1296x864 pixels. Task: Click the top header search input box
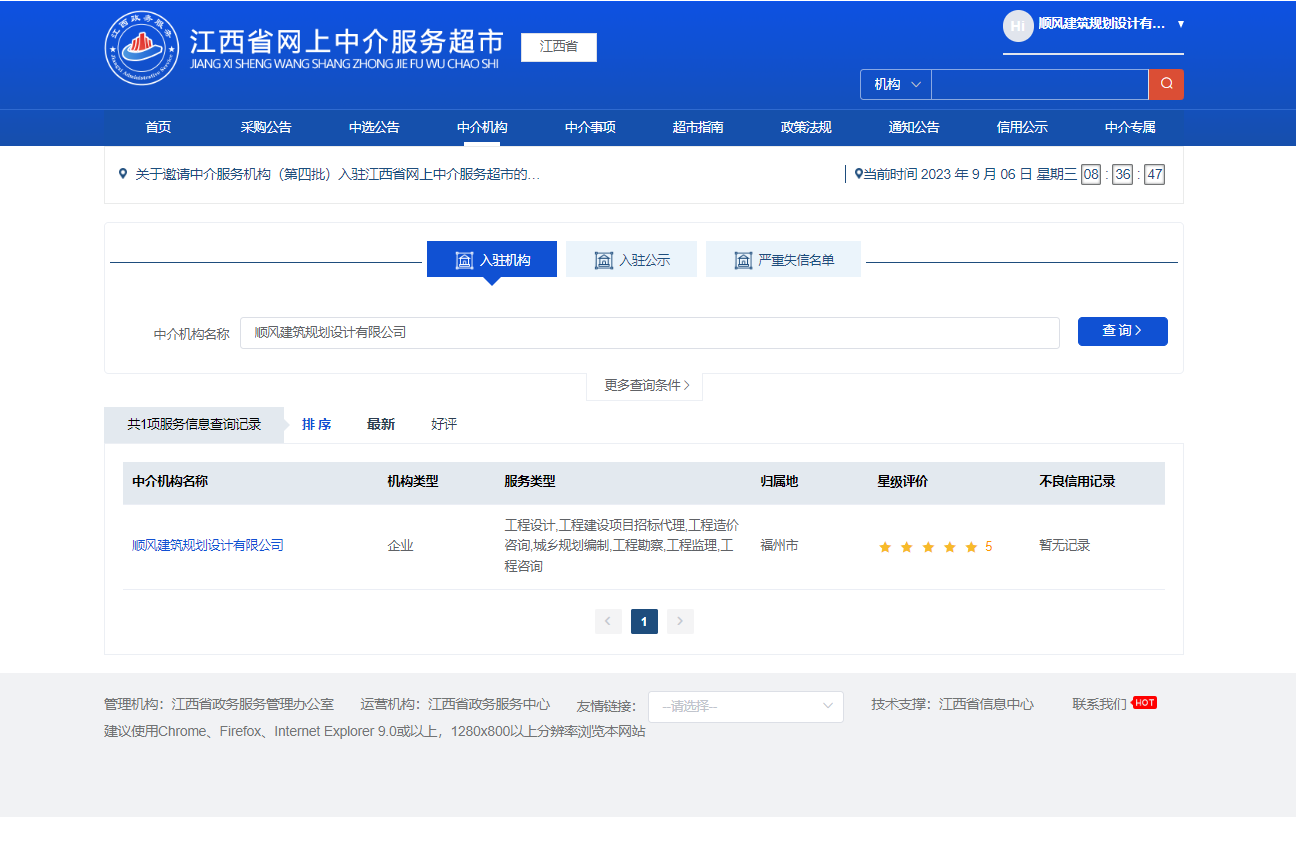coord(1040,84)
